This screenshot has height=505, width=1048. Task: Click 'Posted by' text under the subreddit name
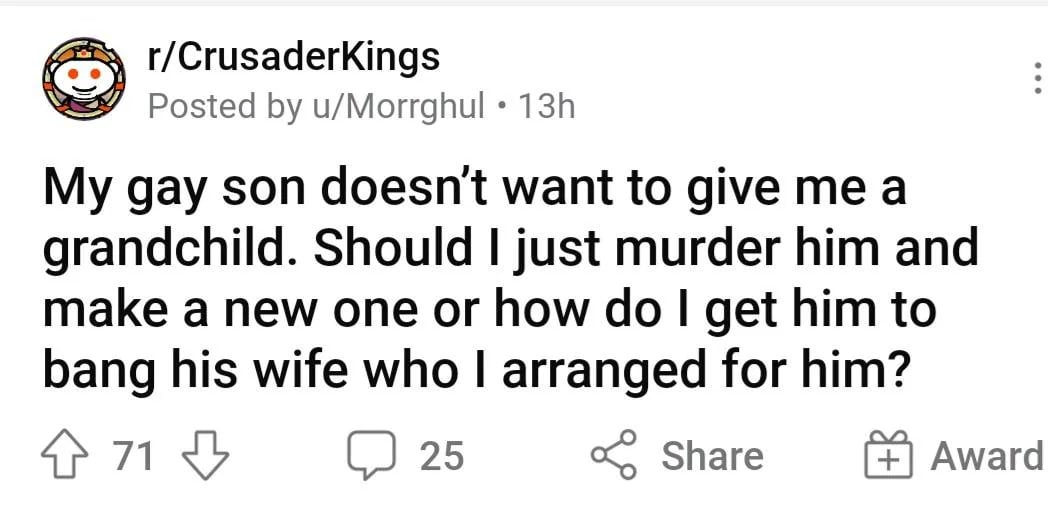coord(224,107)
